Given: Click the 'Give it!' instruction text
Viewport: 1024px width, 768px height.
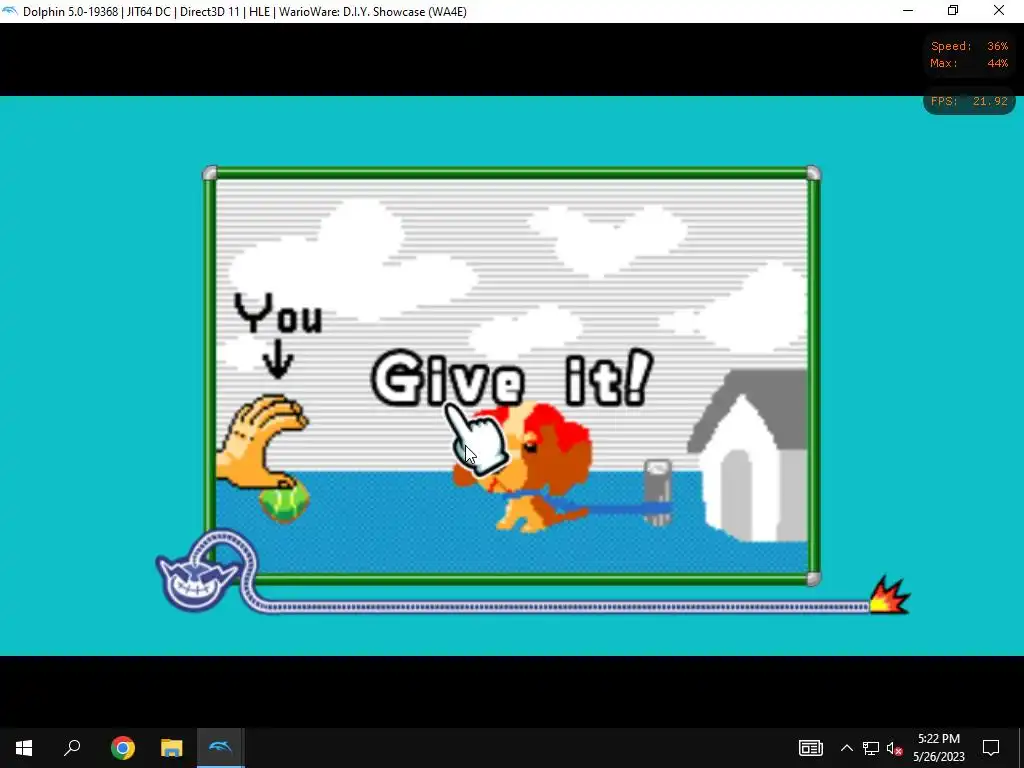Looking at the screenshot, I should pos(512,378).
